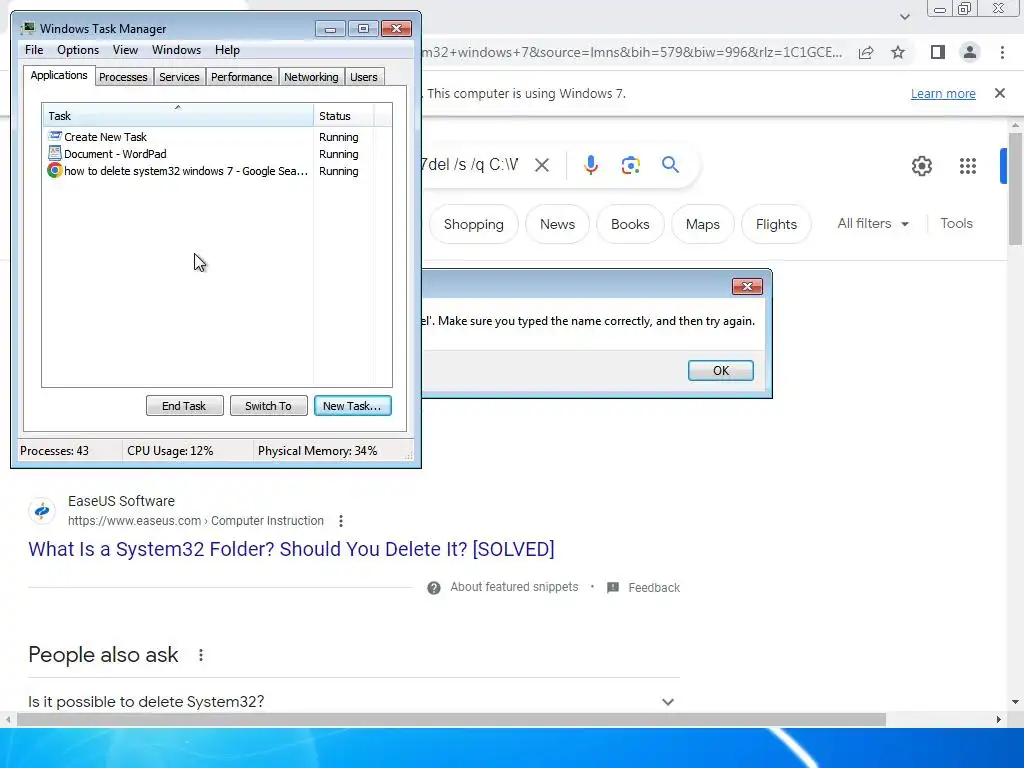Filter results by Flights
1024x768 pixels.
[x=776, y=224]
